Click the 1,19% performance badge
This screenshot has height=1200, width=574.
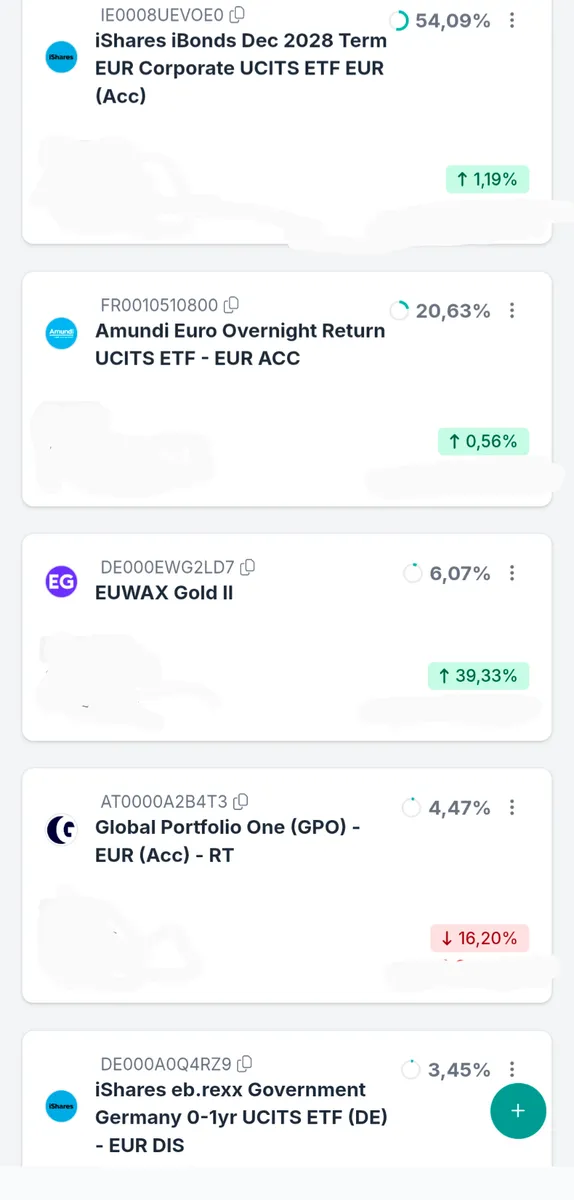coord(487,180)
